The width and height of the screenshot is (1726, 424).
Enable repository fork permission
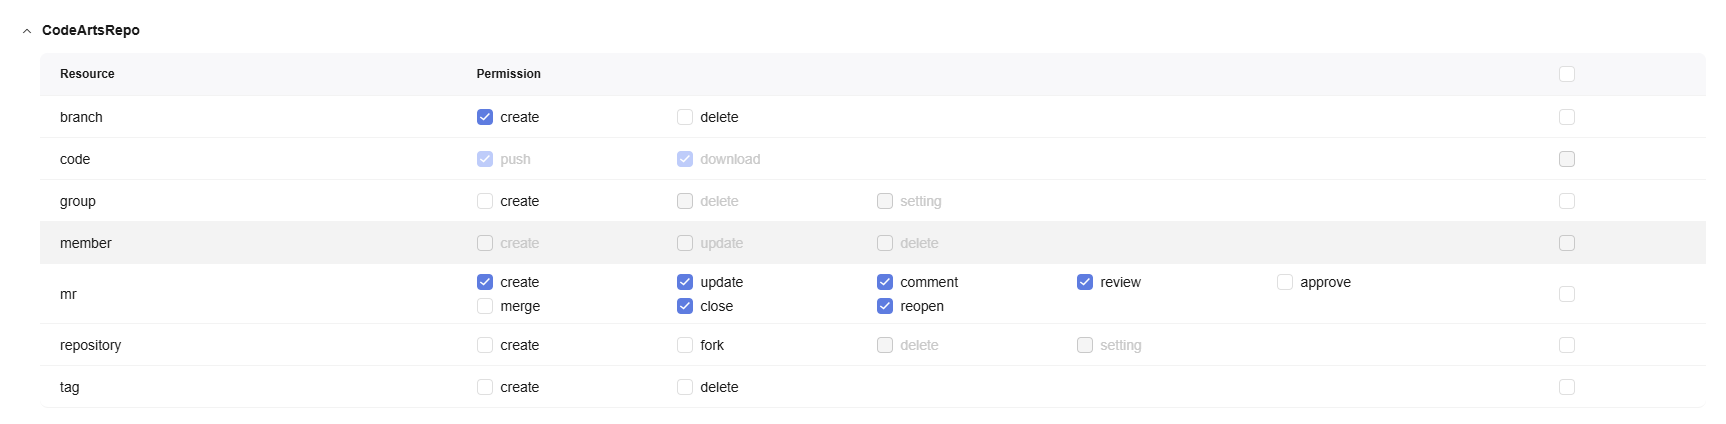[x=685, y=345]
